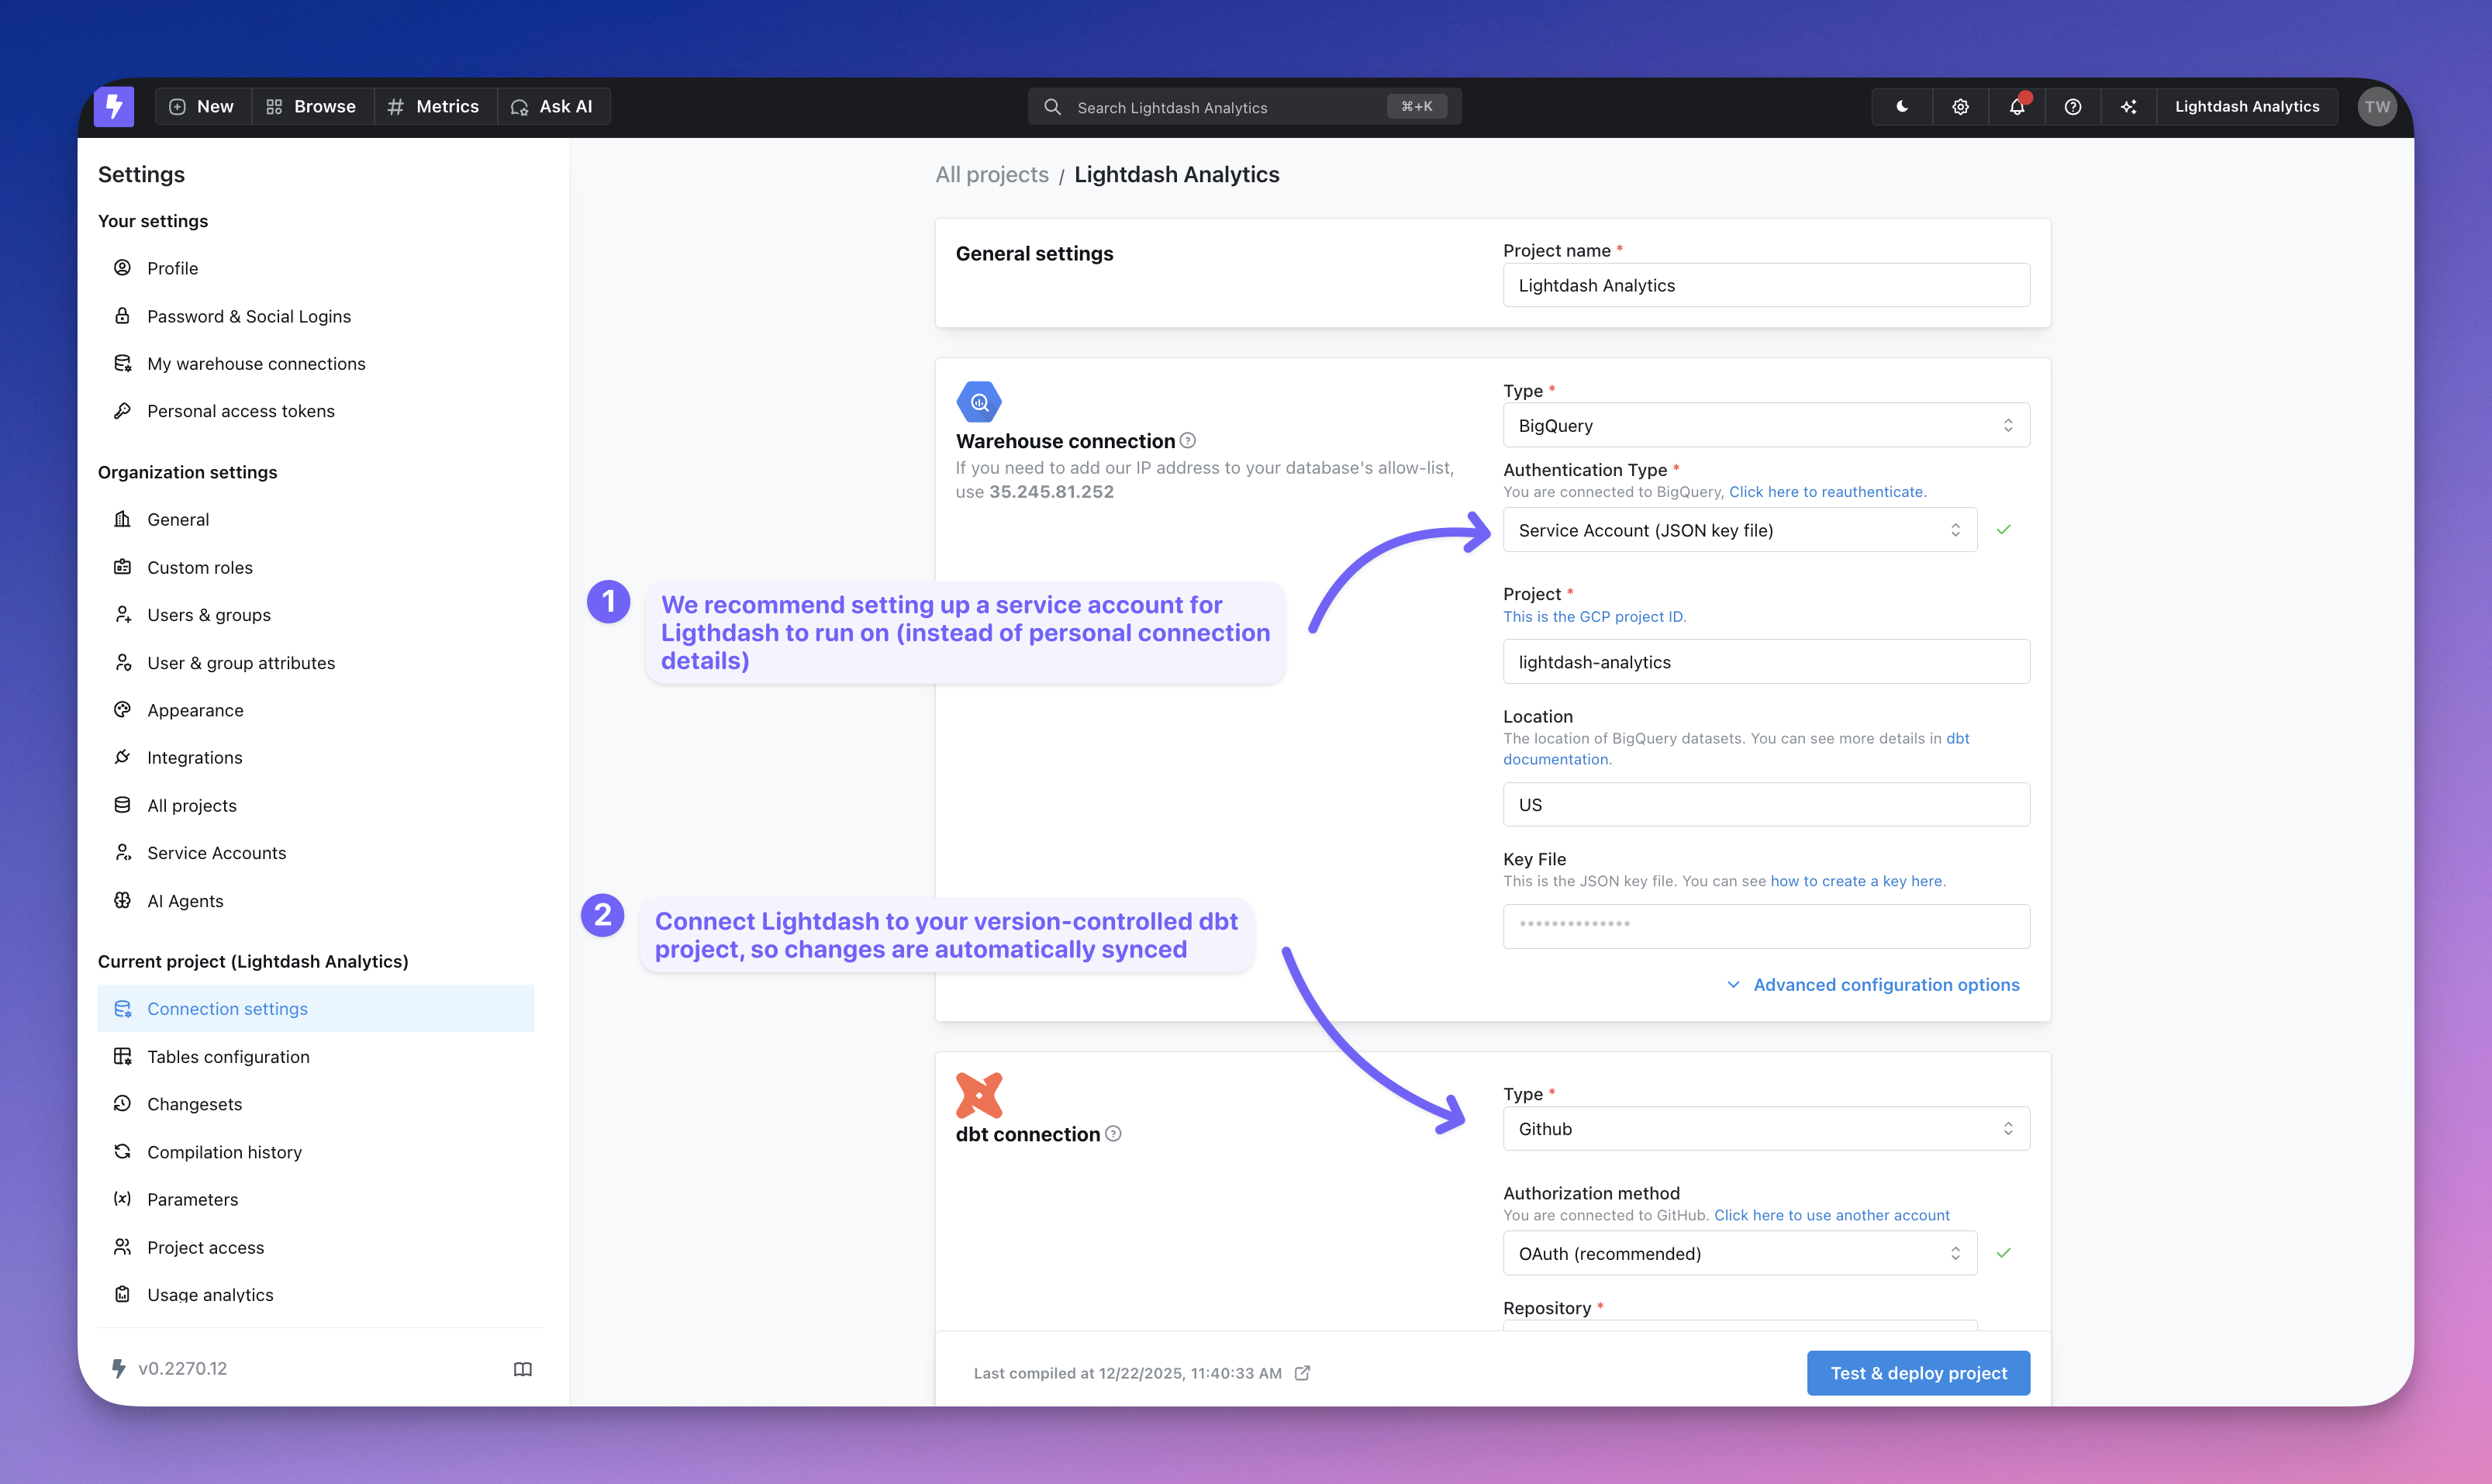Image resolution: width=2492 pixels, height=1484 pixels.
Task: Click the sparkles AI icon in header
Action: (2128, 106)
